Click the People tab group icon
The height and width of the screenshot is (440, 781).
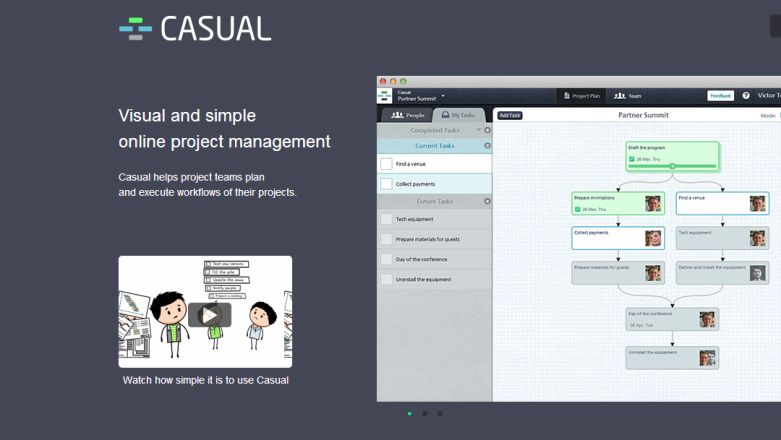point(397,115)
